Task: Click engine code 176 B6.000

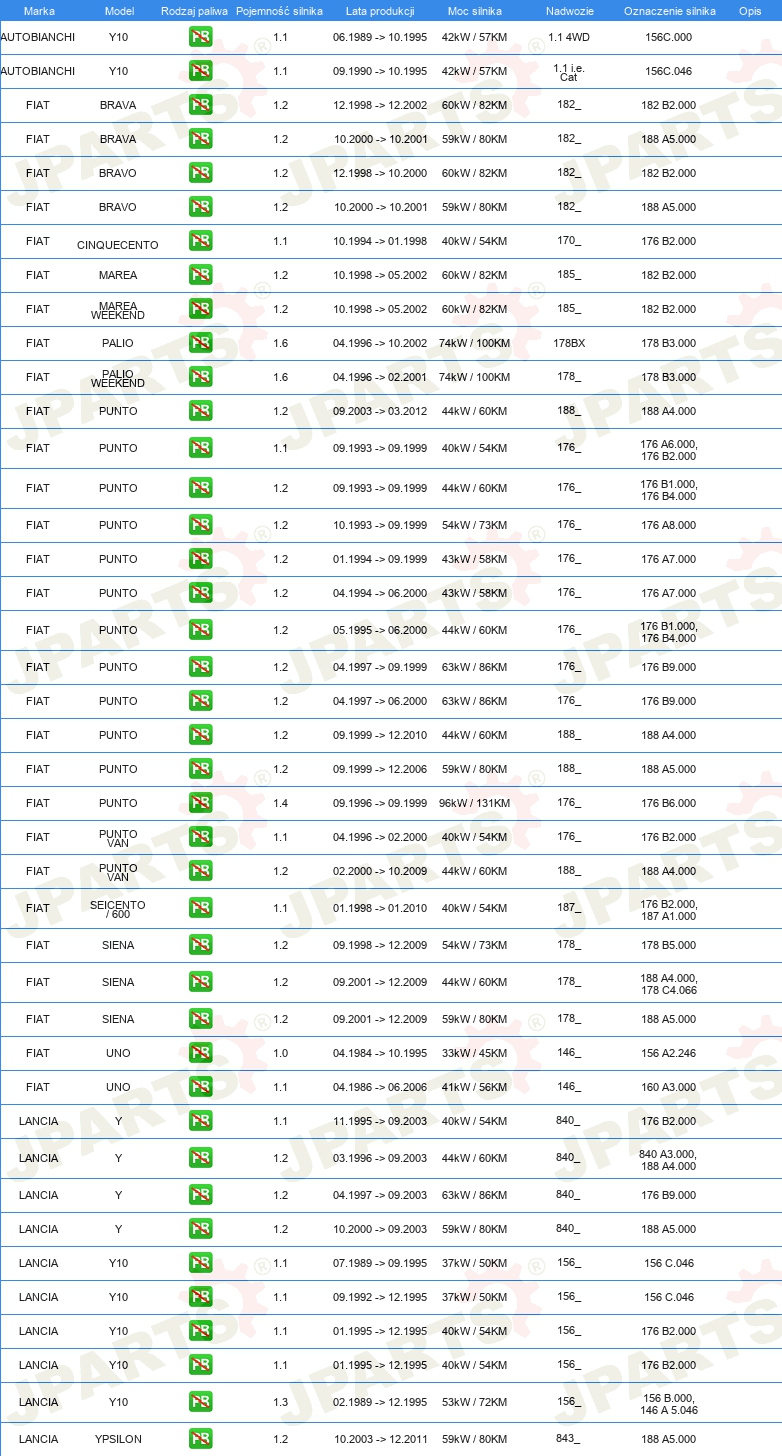Action: tap(669, 803)
